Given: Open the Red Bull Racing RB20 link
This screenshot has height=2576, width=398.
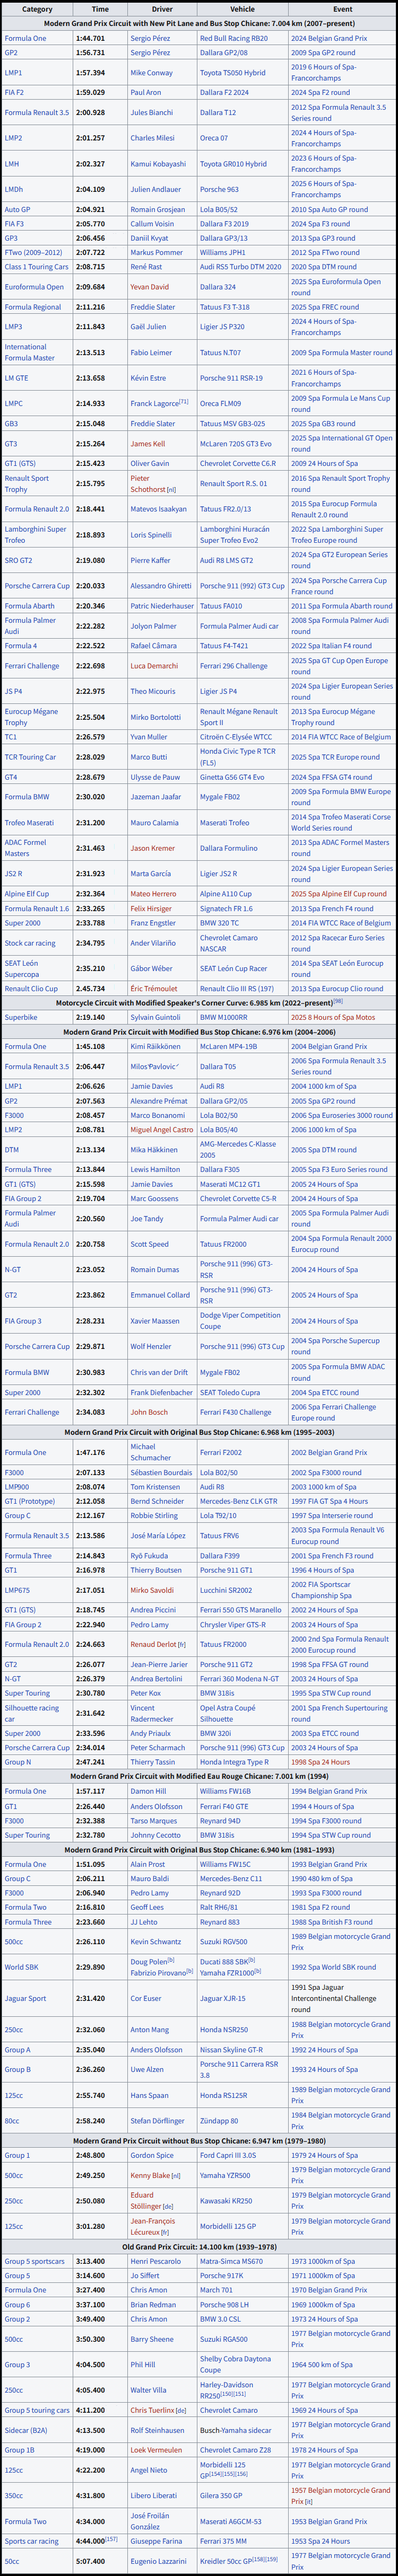Looking at the screenshot, I should coord(233,38).
